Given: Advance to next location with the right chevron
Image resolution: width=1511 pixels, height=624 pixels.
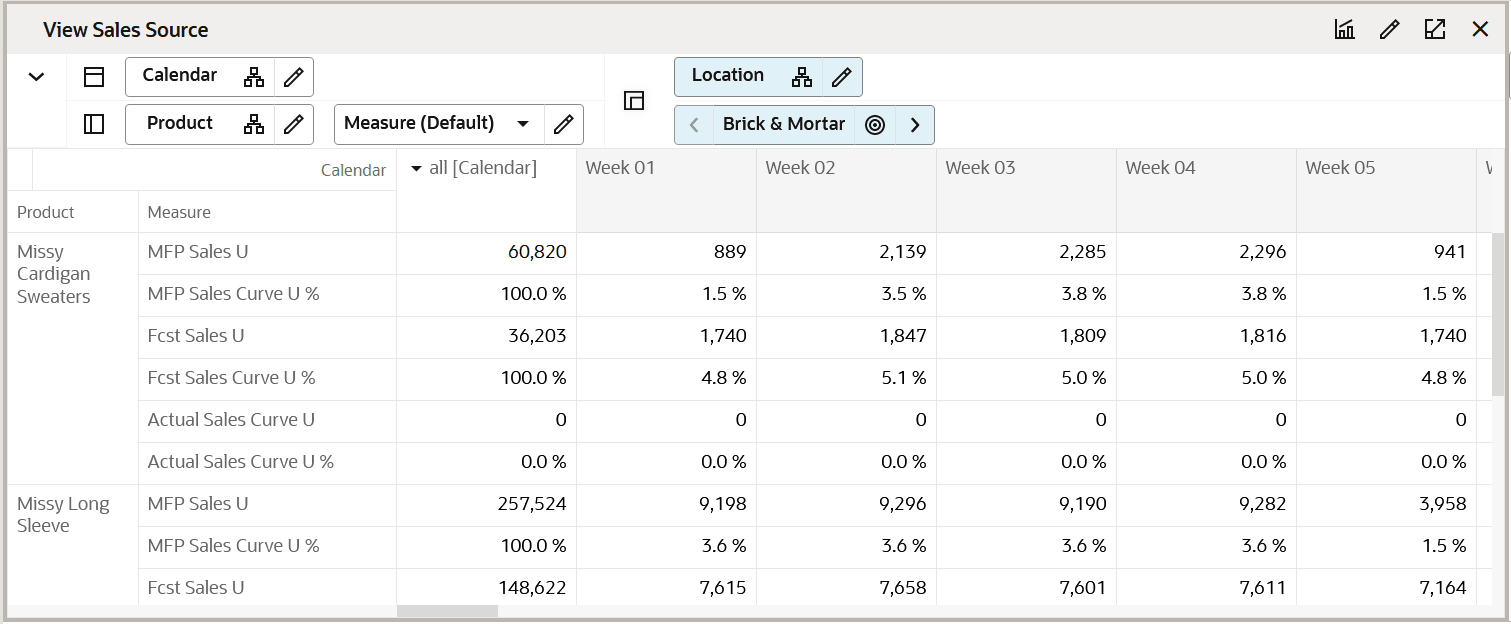Looking at the screenshot, I should [x=915, y=124].
